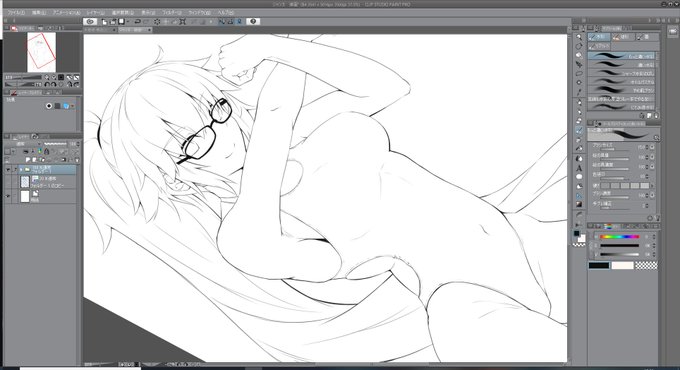Close the active canvas document tab
Viewport: 680px width, 370px height.
pyautogui.click(x=150, y=30)
